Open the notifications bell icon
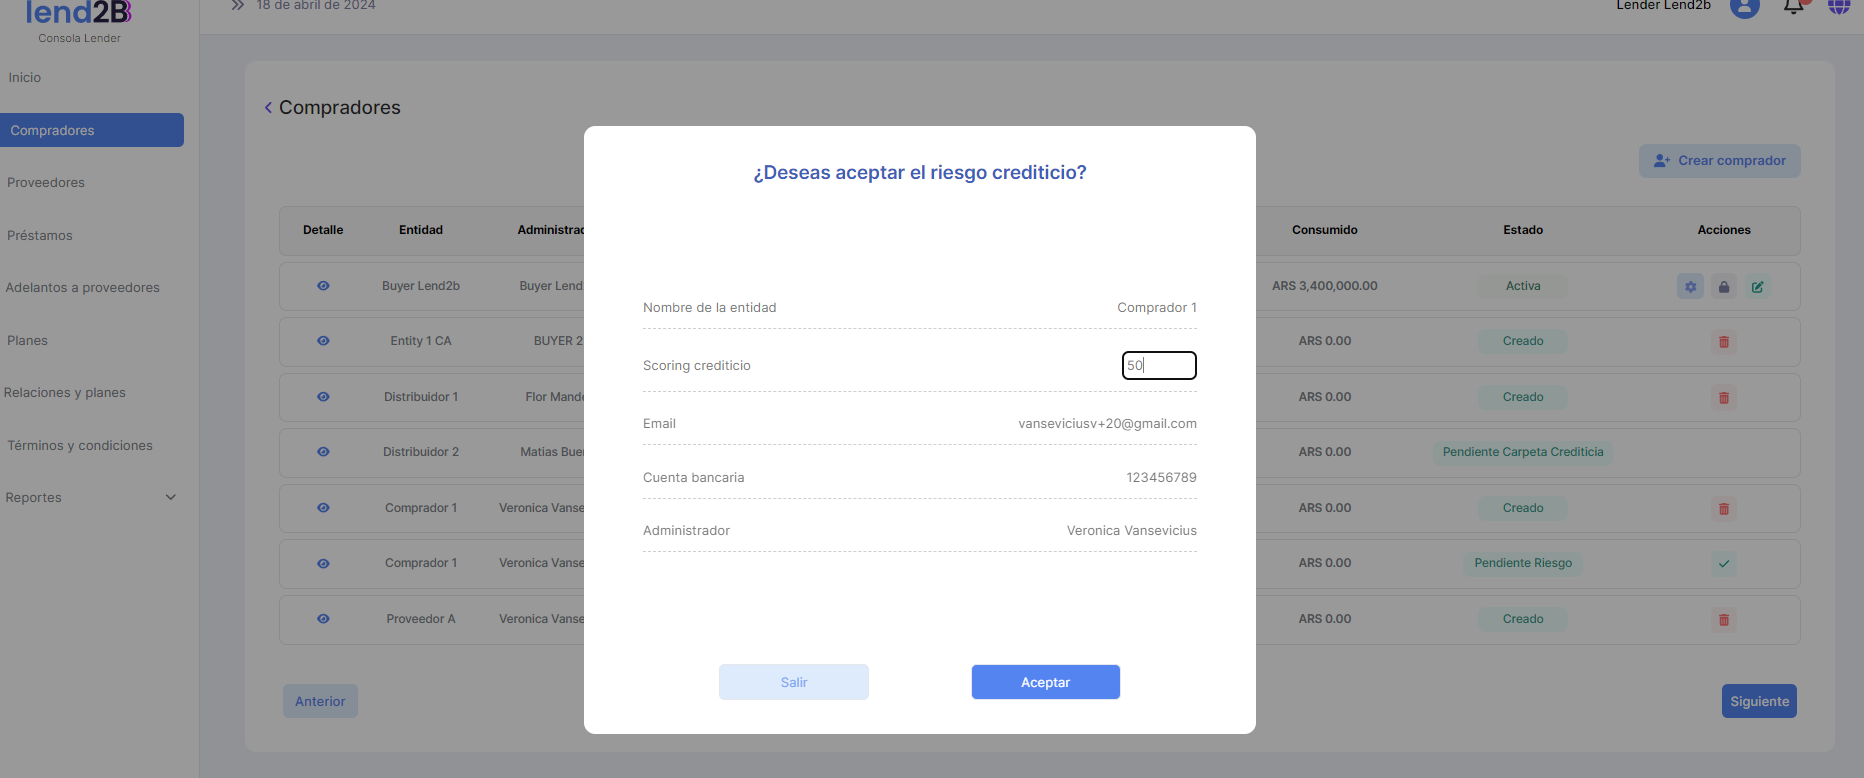This screenshot has height=778, width=1864. 1794,7
